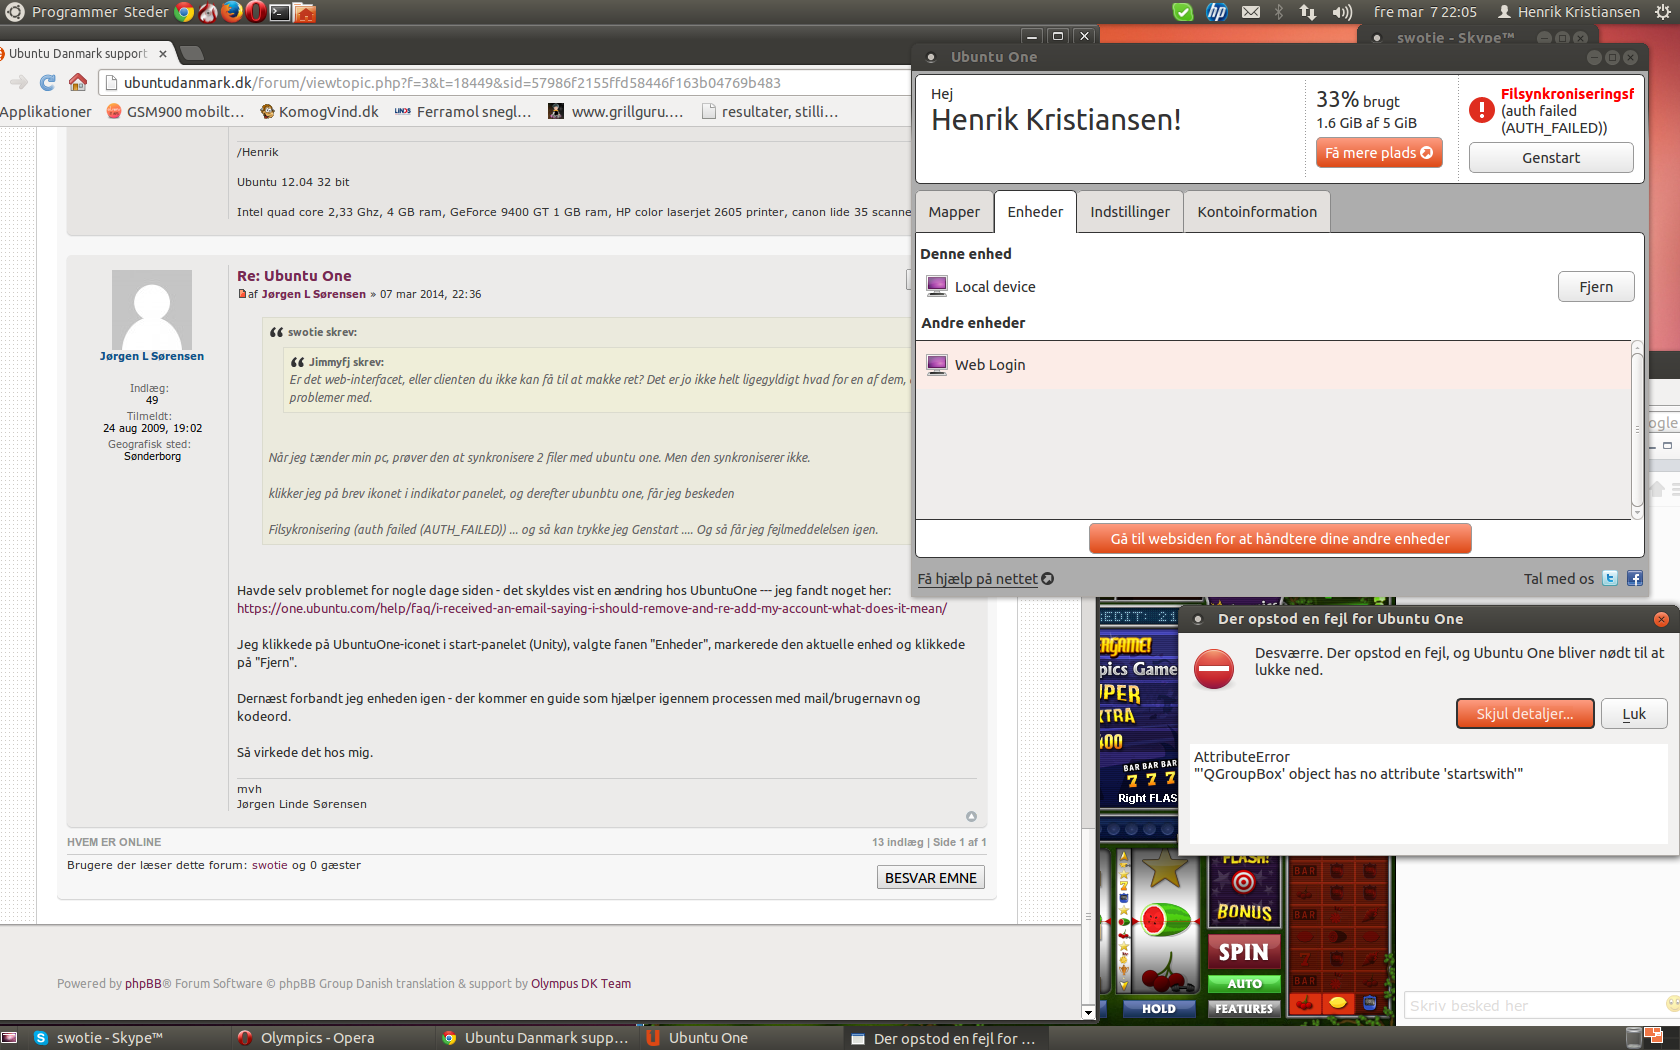The height and width of the screenshot is (1050, 1680).
Task: Click the SPIN button in Opera game
Action: pos(1243,952)
